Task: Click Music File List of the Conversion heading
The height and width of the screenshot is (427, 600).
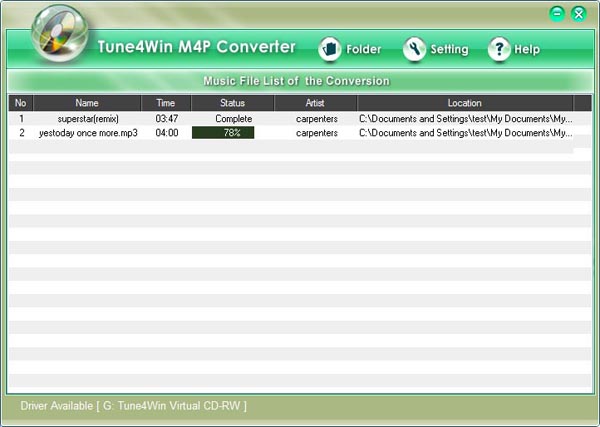Action: (297, 81)
